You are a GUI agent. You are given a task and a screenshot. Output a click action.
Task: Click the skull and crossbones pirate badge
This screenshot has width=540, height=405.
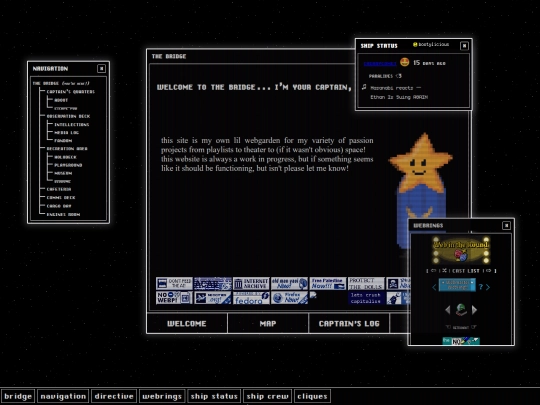click(x=398, y=283)
